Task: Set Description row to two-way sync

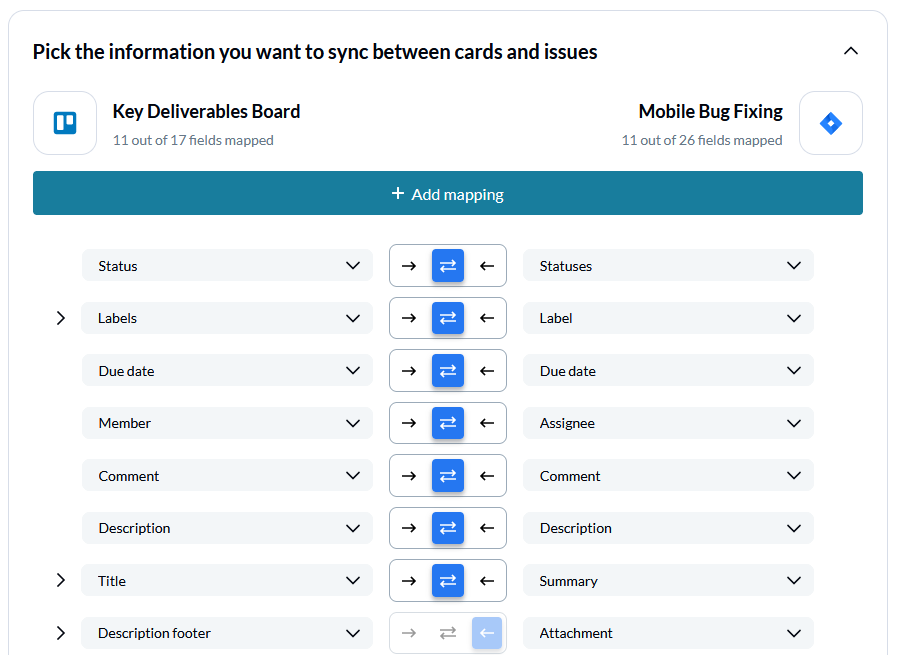Action: point(448,528)
